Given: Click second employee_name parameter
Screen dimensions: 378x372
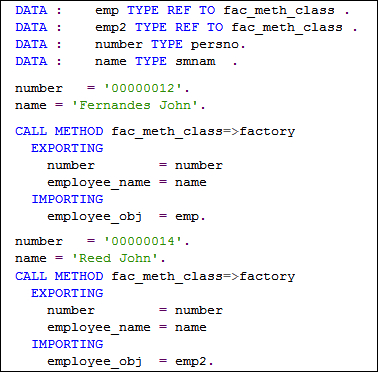Looking at the screenshot, I should [x=99, y=328].
